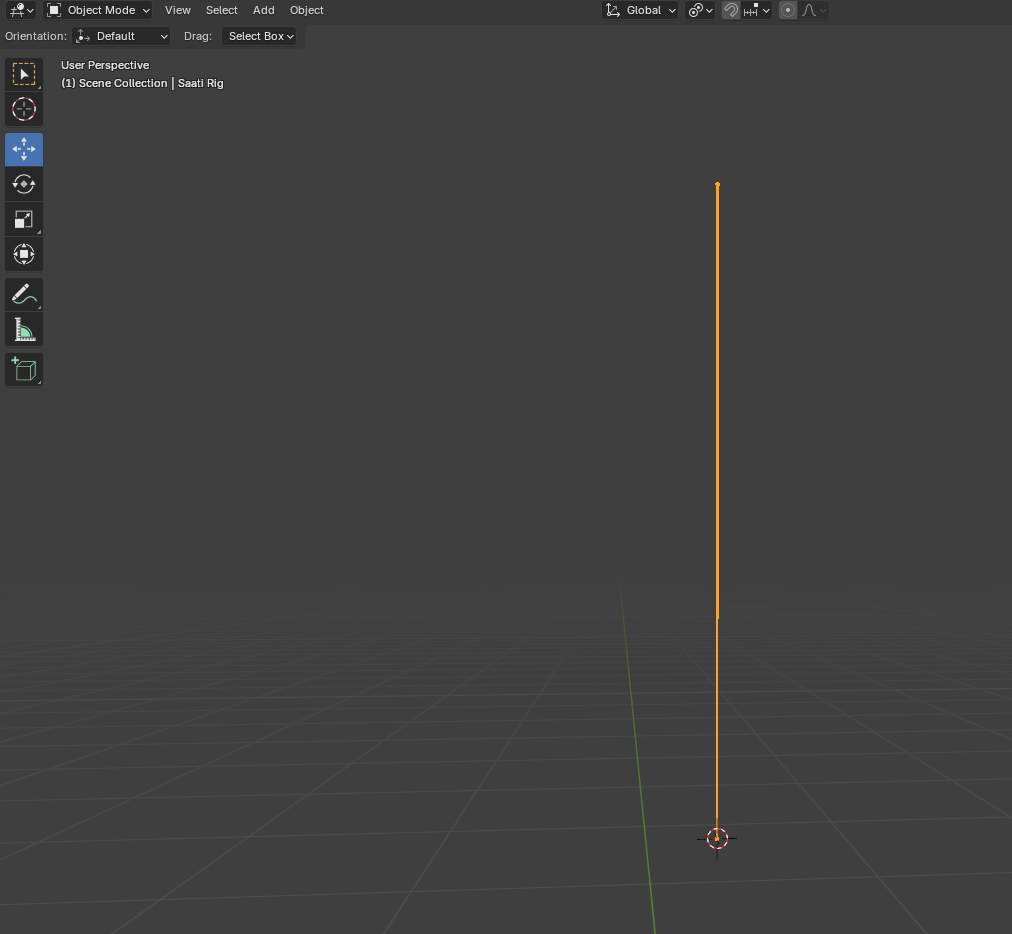Select the Rotate tool
Image resolution: width=1012 pixels, height=934 pixels.
pos(24,184)
